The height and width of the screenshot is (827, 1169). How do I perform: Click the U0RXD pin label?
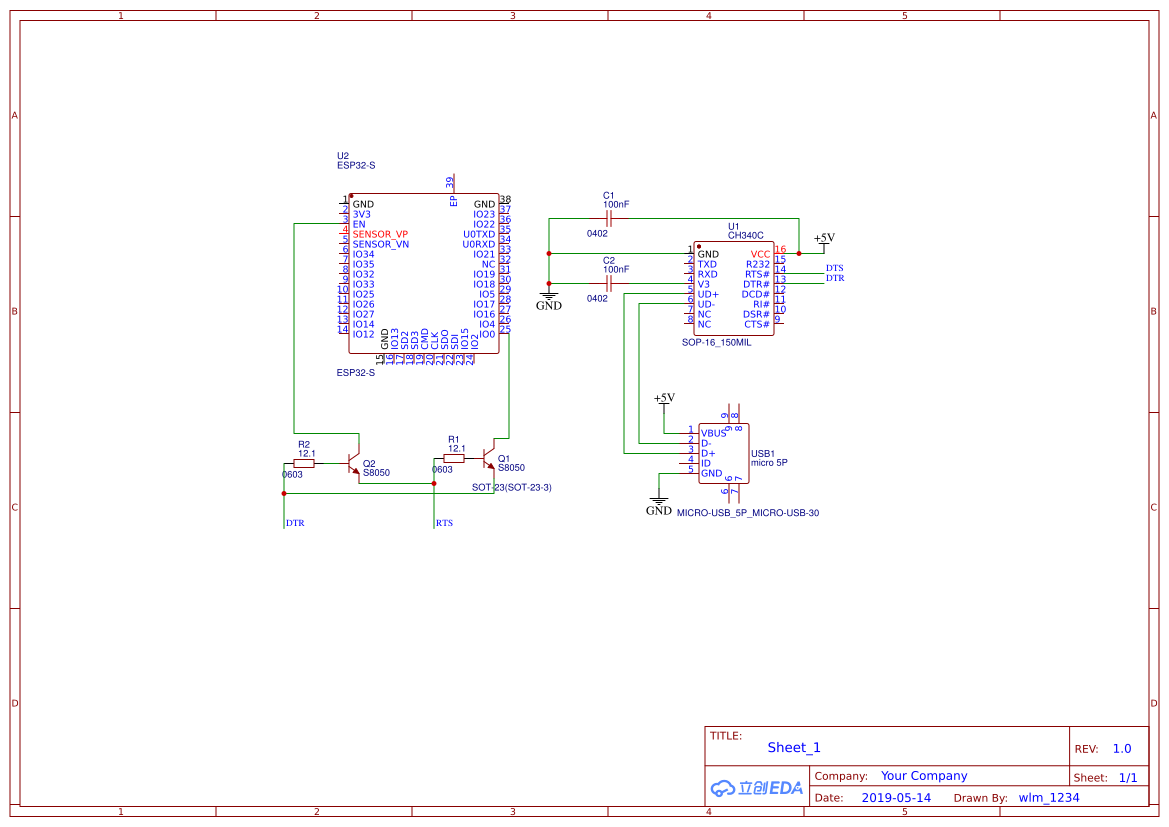click(479, 244)
